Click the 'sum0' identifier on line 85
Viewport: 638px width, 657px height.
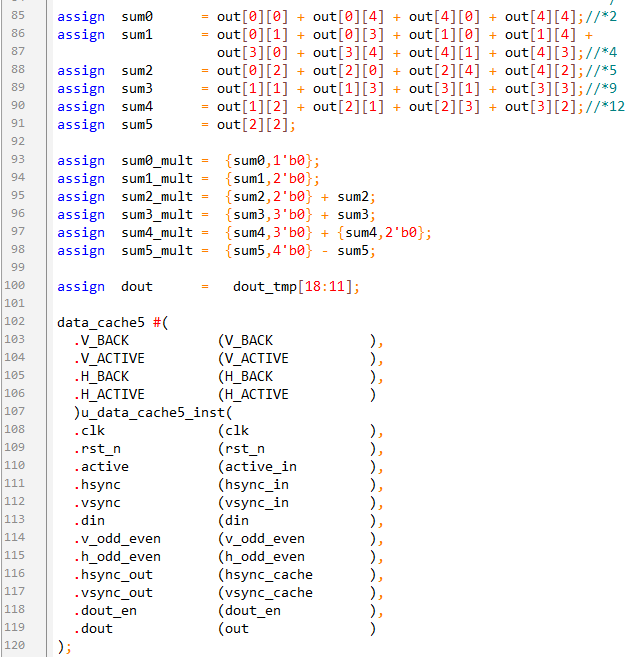137,17
